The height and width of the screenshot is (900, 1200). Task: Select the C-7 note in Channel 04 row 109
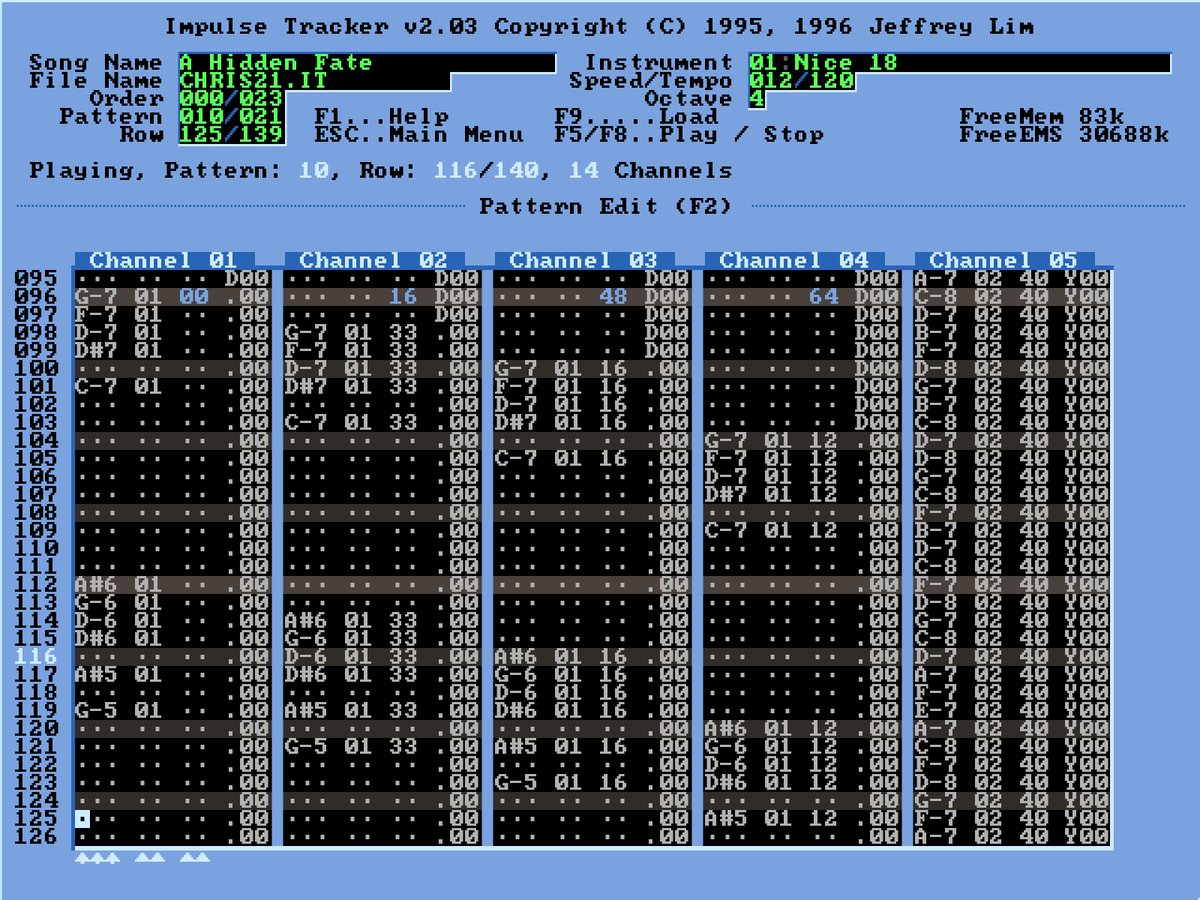(727, 531)
